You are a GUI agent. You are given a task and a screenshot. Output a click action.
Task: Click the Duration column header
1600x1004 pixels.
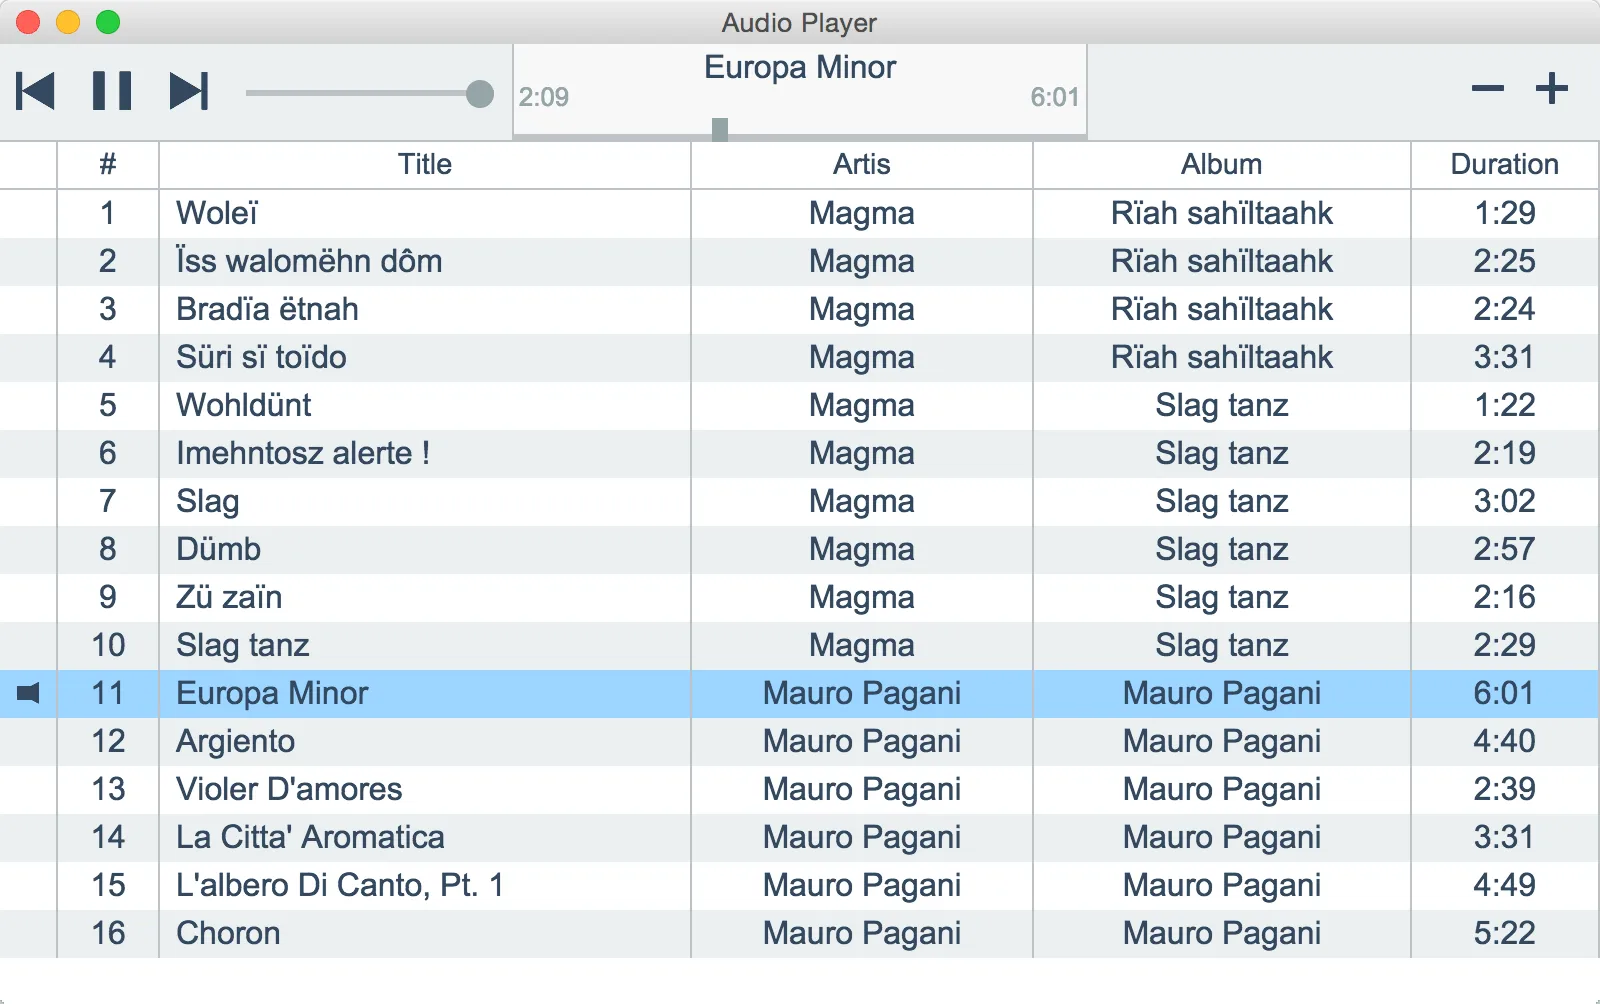pos(1504,165)
